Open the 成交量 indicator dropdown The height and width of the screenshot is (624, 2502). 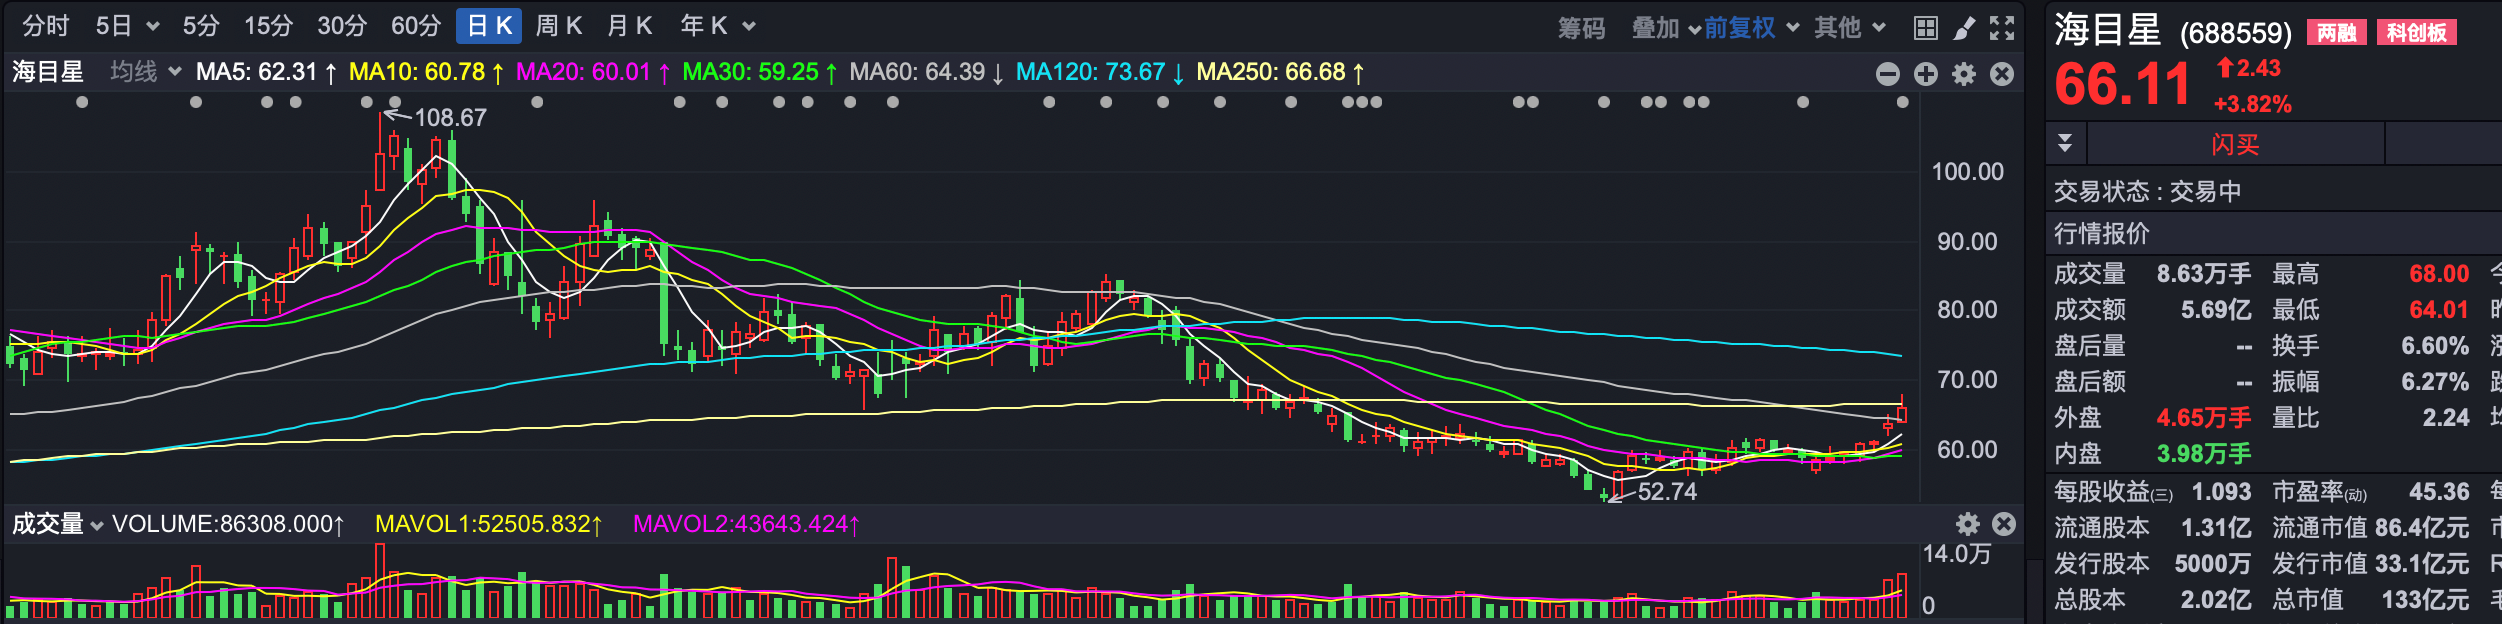(57, 524)
